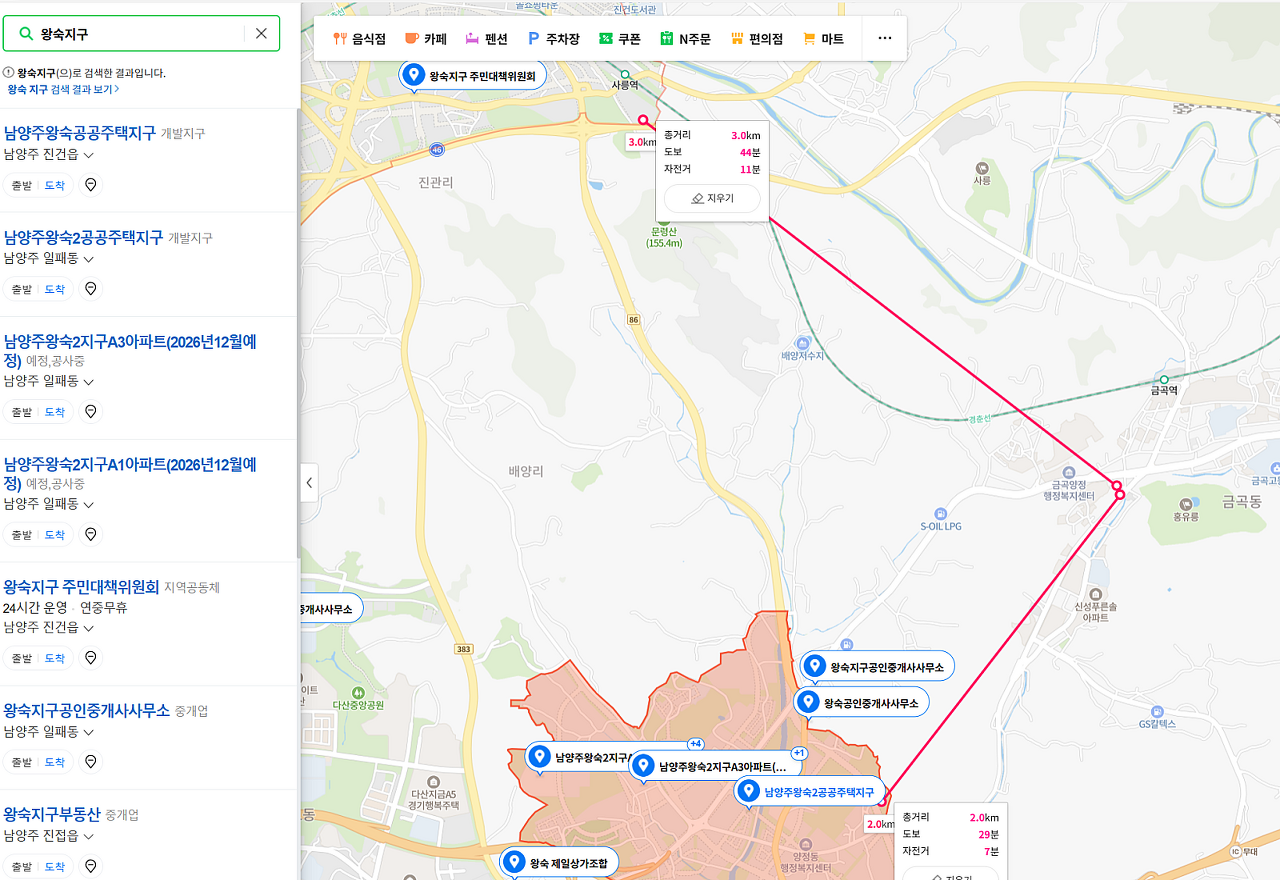The height and width of the screenshot is (880, 1280).
Task: Click 왕숙공인중개사사무소 map marker
Action: point(862,702)
